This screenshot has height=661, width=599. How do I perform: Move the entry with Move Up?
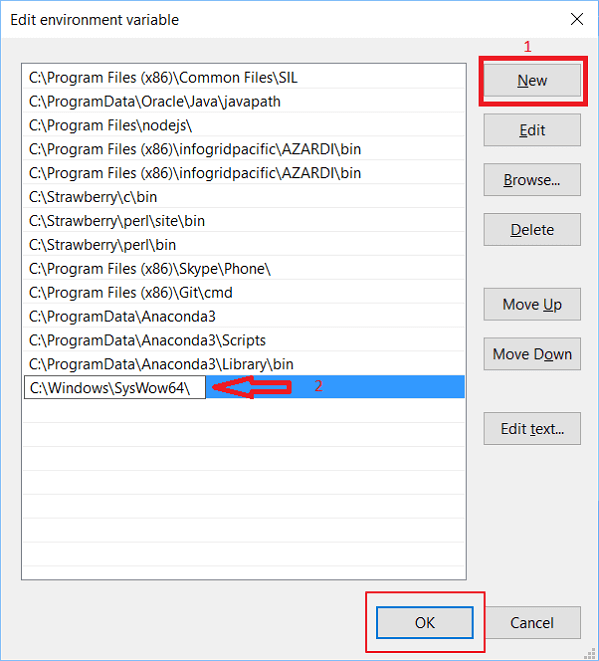[x=532, y=304]
